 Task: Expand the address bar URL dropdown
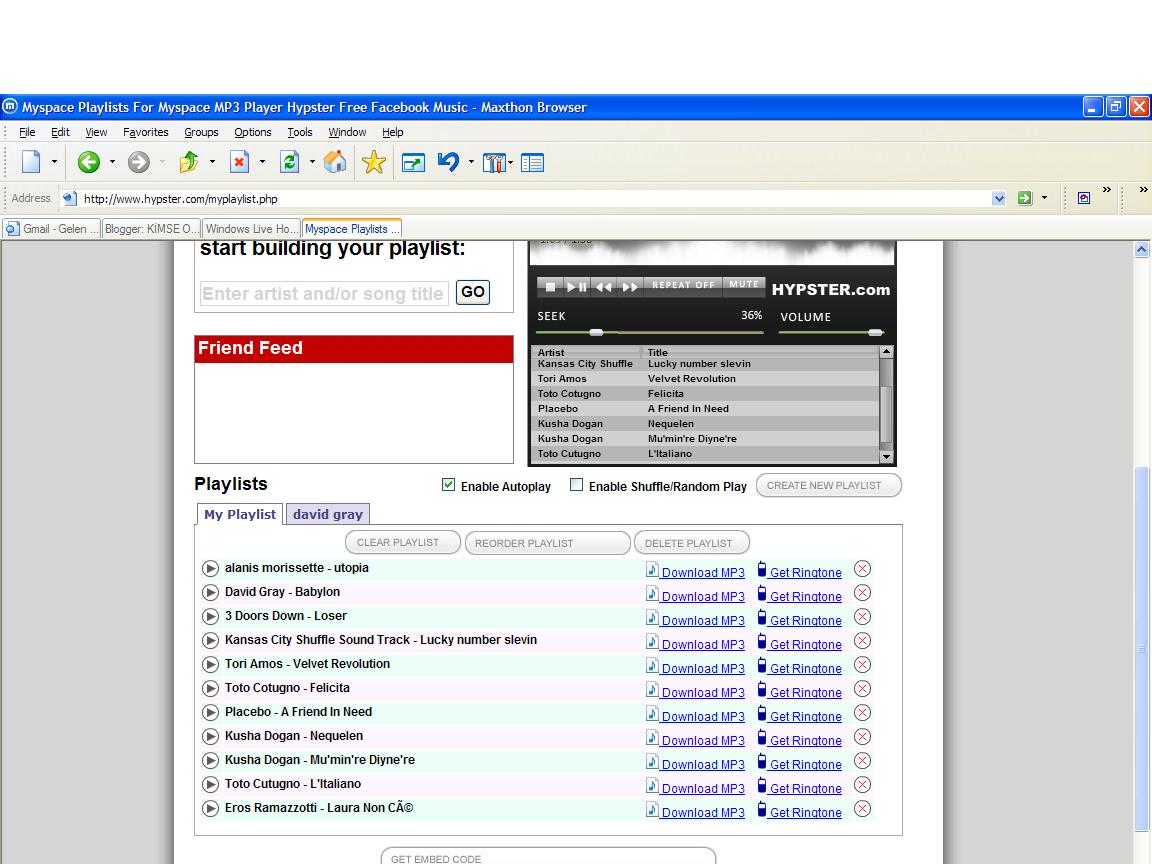click(x=998, y=198)
